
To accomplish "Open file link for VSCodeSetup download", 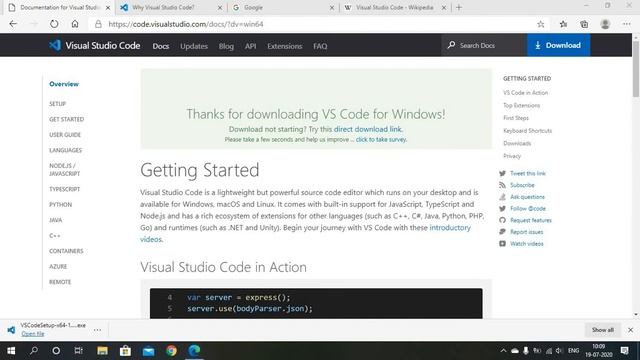I will pos(33,334).
